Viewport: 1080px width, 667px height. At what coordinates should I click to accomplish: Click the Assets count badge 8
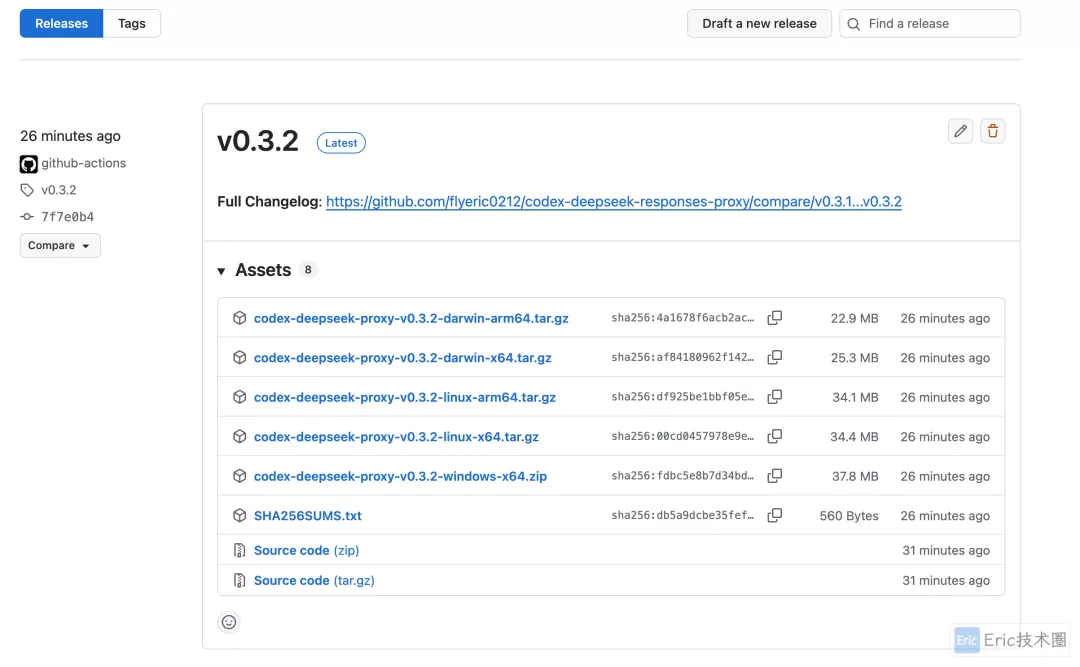point(308,269)
